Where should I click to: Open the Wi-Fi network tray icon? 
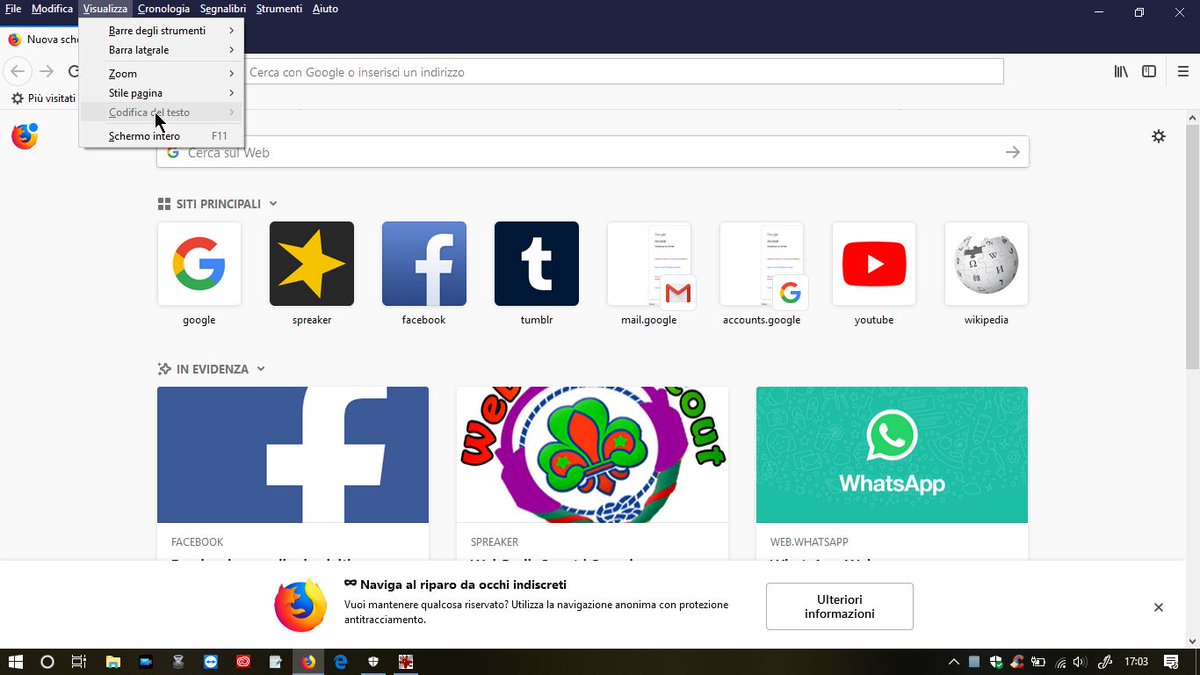pyautogui.click(x=1060, y=662)
